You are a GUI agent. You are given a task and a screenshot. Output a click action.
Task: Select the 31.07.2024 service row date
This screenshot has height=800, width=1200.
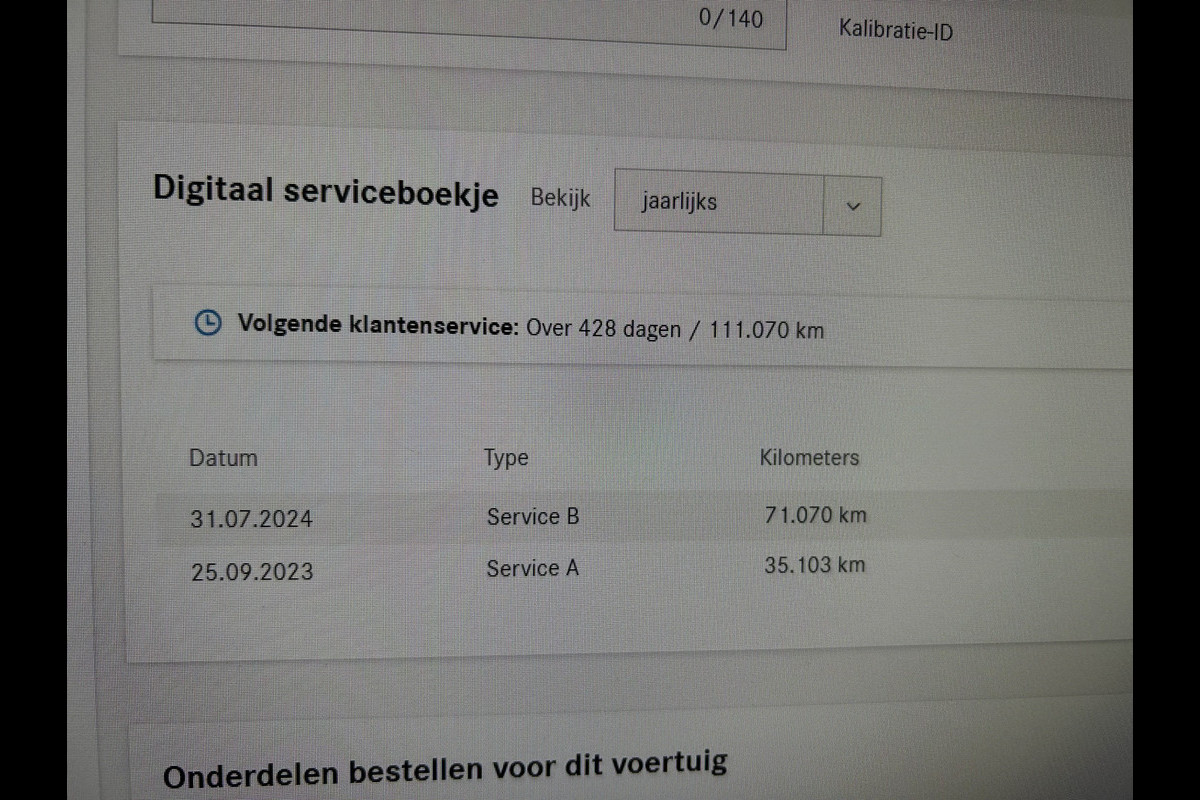(251, 519)
